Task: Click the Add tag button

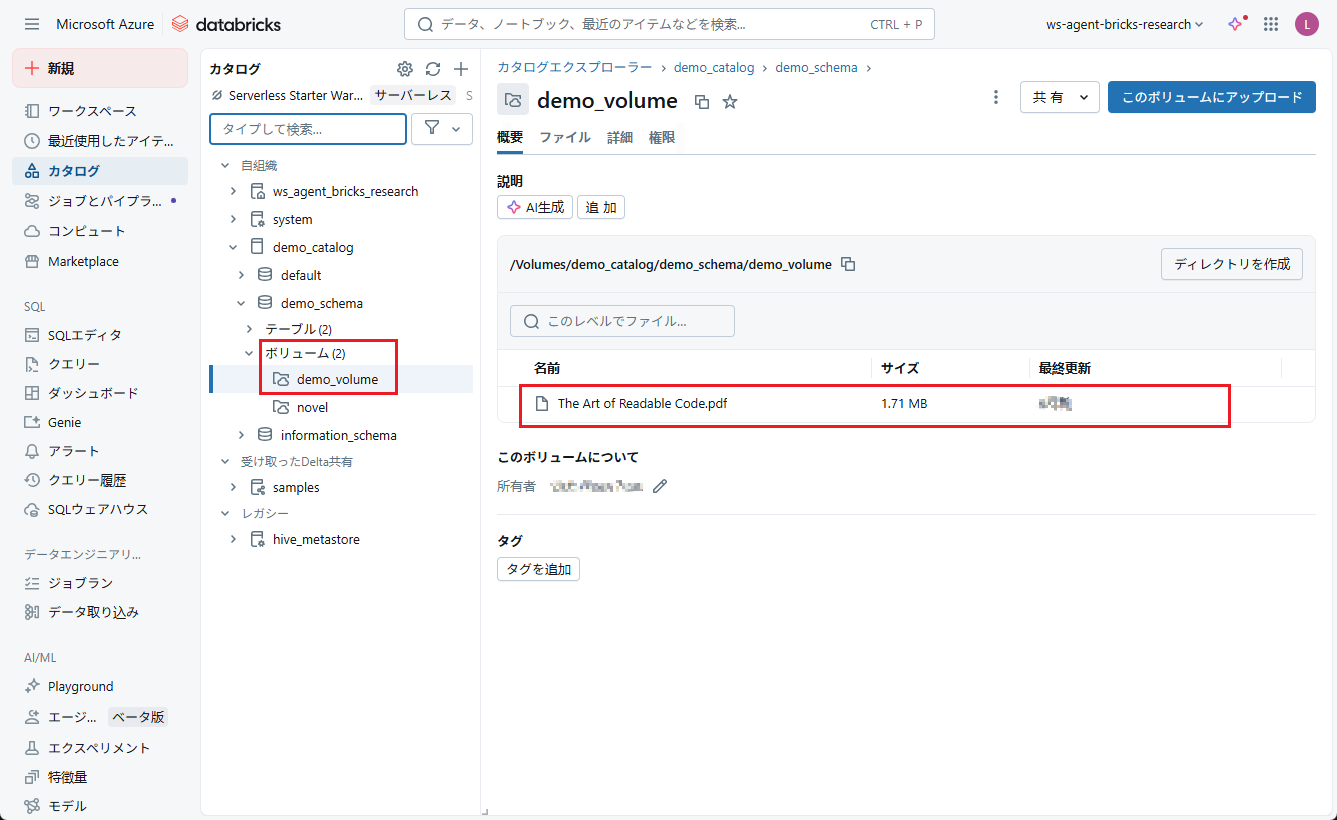Action: click(538, 569)
